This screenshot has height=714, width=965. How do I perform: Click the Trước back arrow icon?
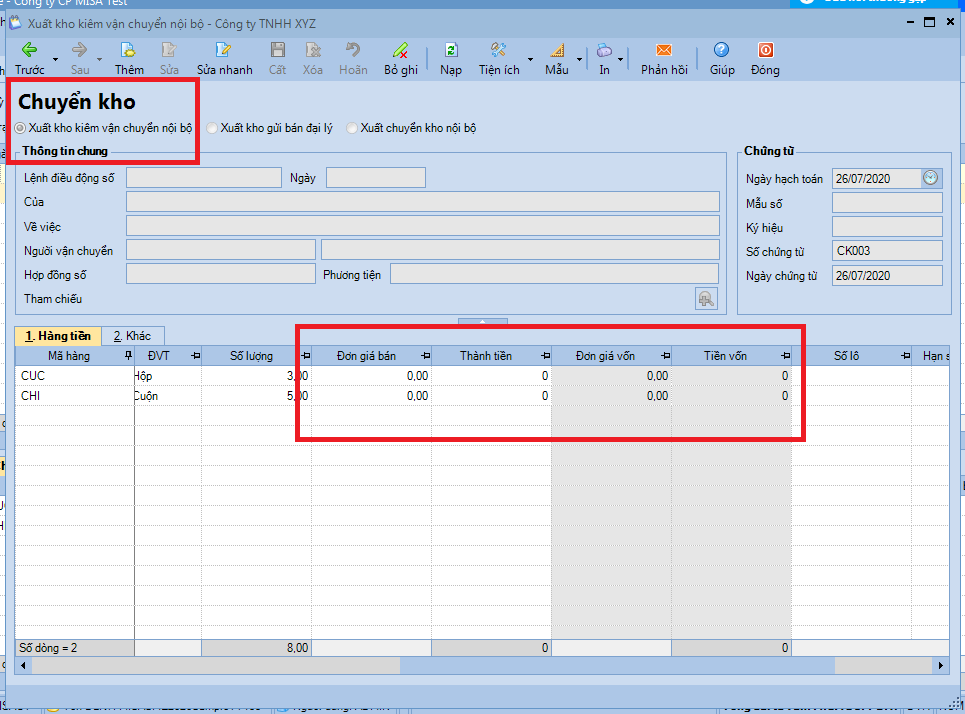click(29, 50)
